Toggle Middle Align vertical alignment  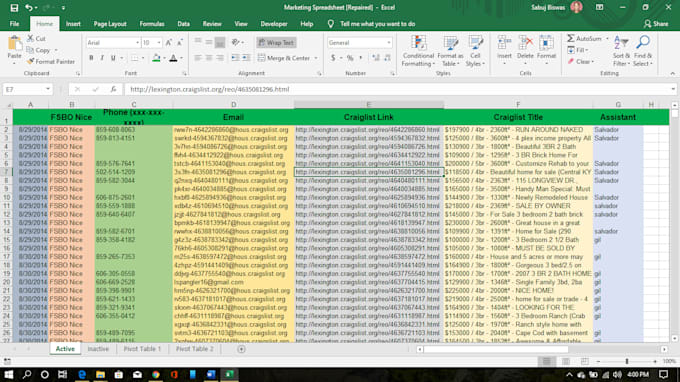tap(209, 42)
